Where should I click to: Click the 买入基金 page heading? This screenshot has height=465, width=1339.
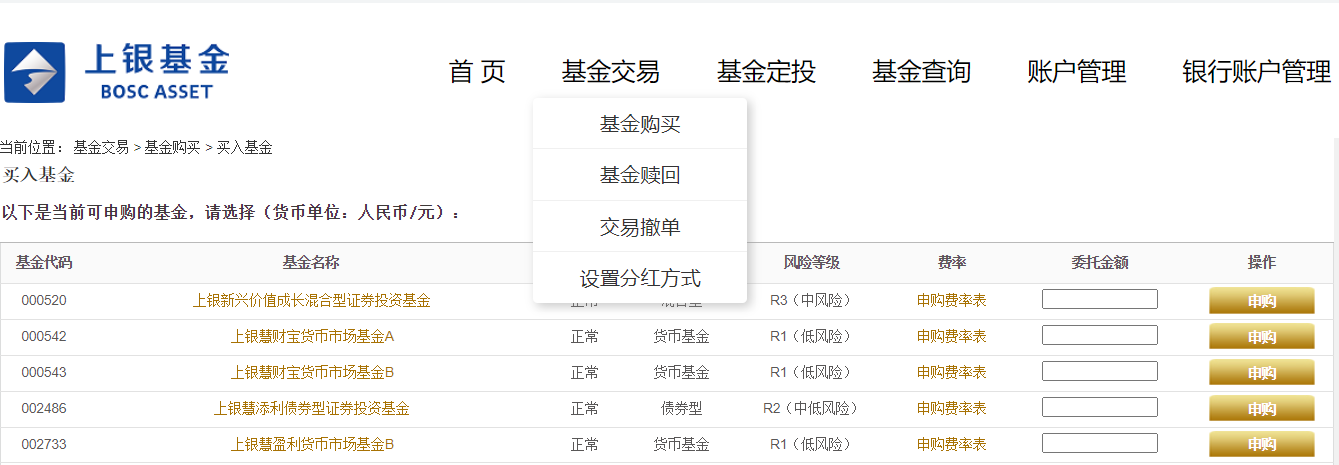tap(39, 175)
